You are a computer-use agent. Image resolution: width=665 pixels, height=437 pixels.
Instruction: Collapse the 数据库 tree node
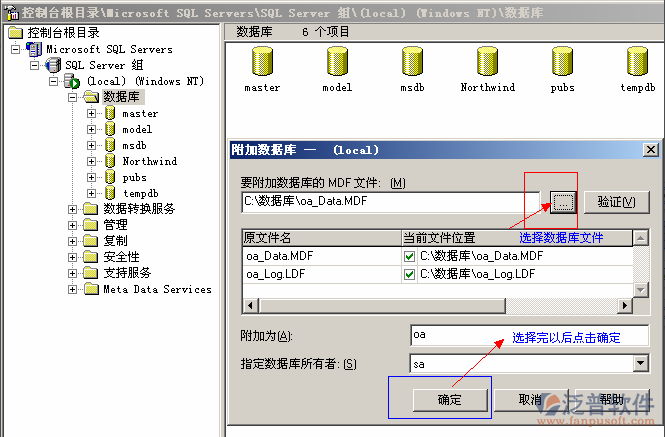click(73, 97)
